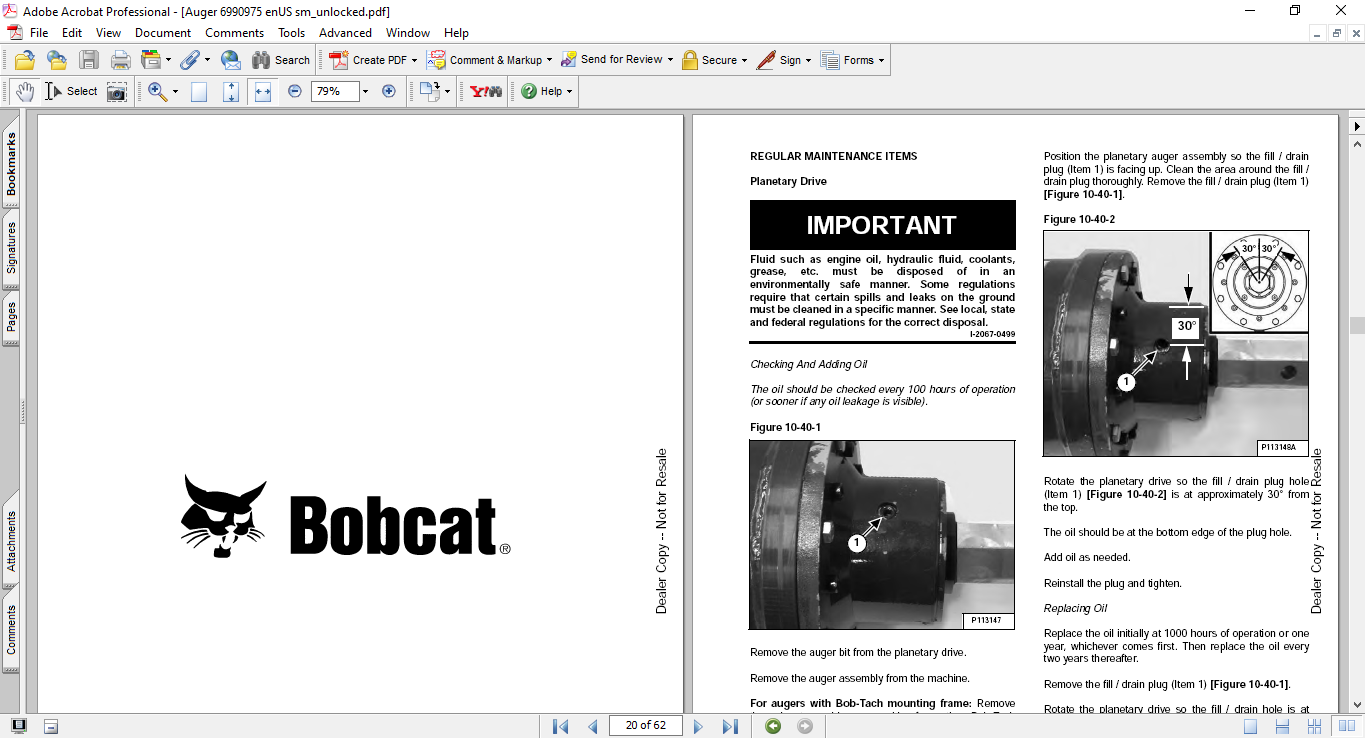Click the zoom percentage field showing 79%
This screenshot has height=738, width=1365.
pyautogui.click(x=335, y=91)
